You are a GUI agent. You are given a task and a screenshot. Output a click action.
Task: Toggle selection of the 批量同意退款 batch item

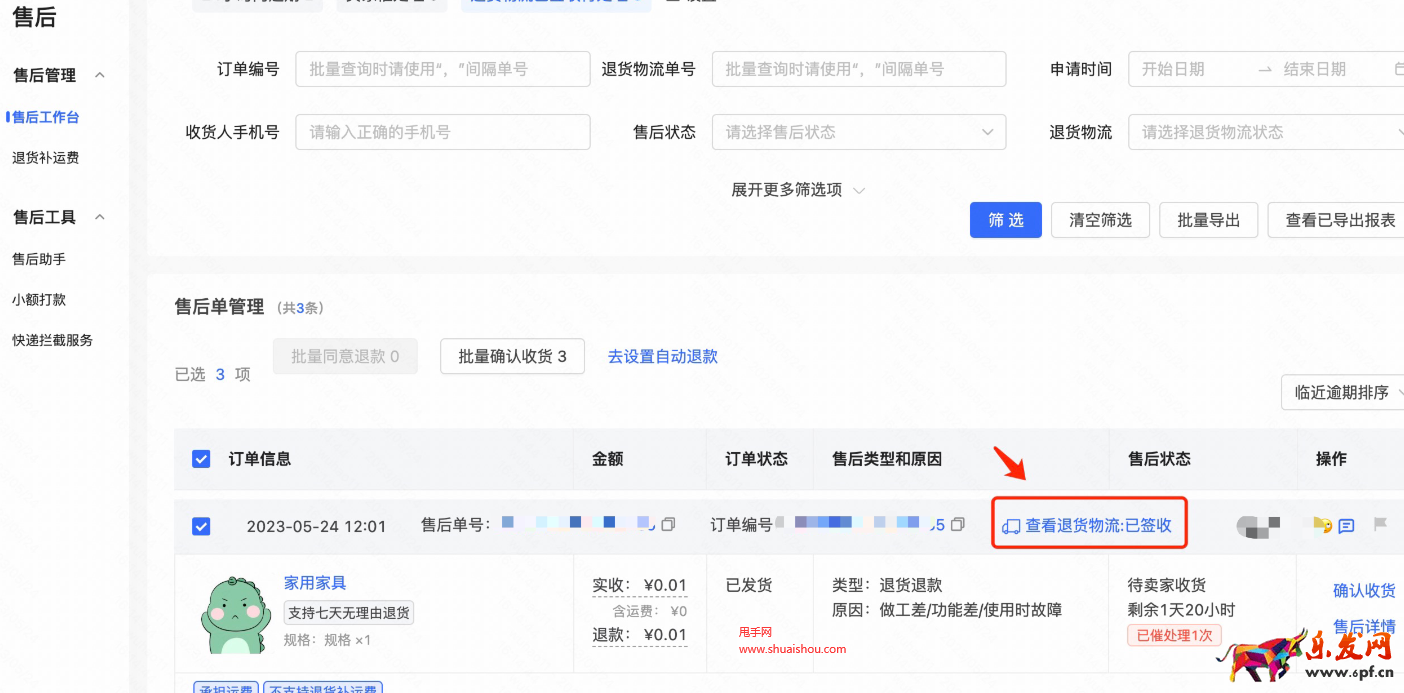(x=345, y=356)
